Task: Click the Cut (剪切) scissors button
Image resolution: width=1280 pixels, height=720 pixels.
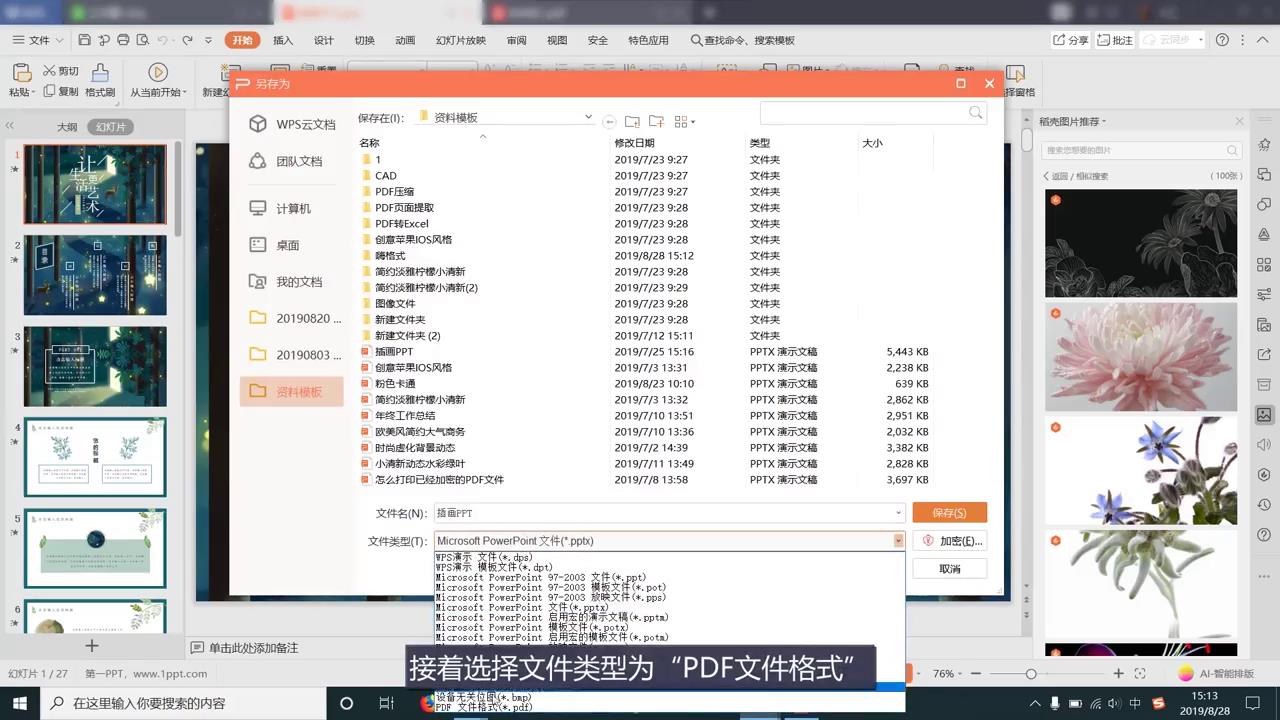Action: tap(60, 71)
